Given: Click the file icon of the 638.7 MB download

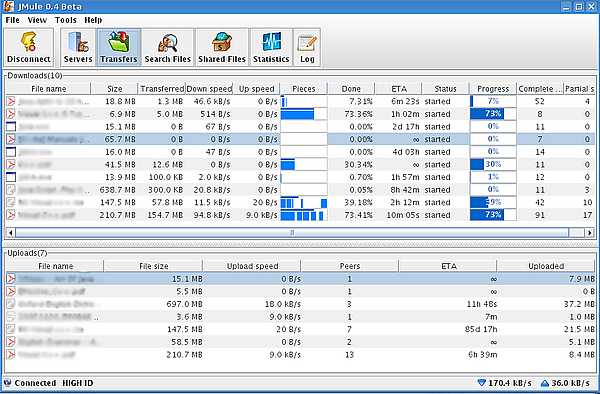Looking at the screenshot, I should 11,190.
